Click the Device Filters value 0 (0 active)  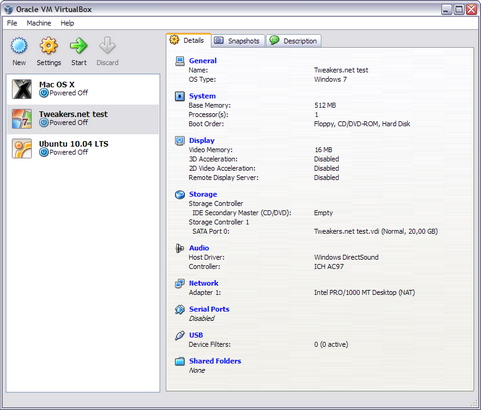[x=331, y=344]
